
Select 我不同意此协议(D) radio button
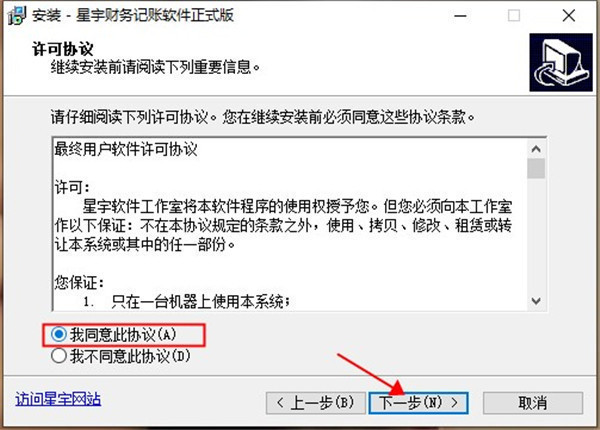click(59, 356)
